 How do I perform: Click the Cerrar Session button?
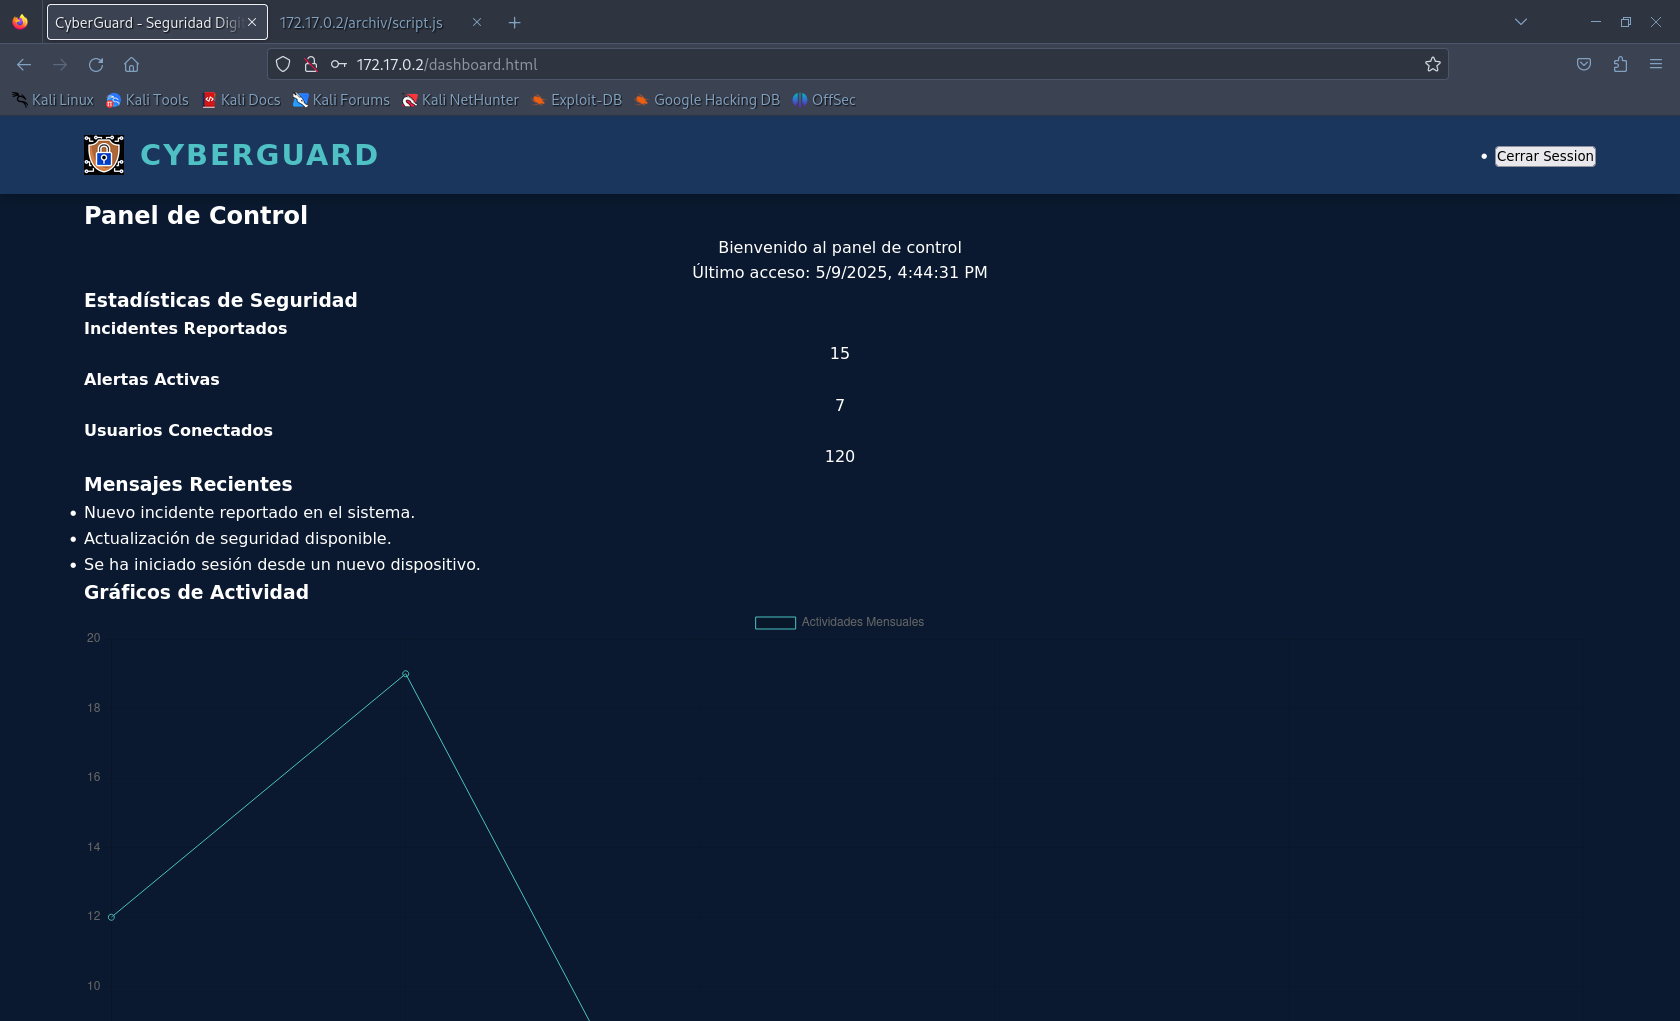click(1545, 156)
